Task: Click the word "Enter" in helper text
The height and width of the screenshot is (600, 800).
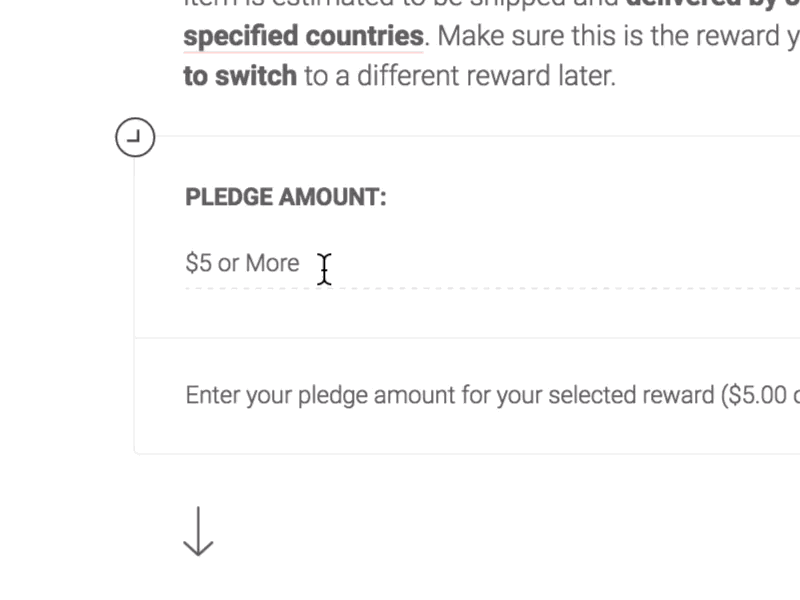Action: [212, 395]
